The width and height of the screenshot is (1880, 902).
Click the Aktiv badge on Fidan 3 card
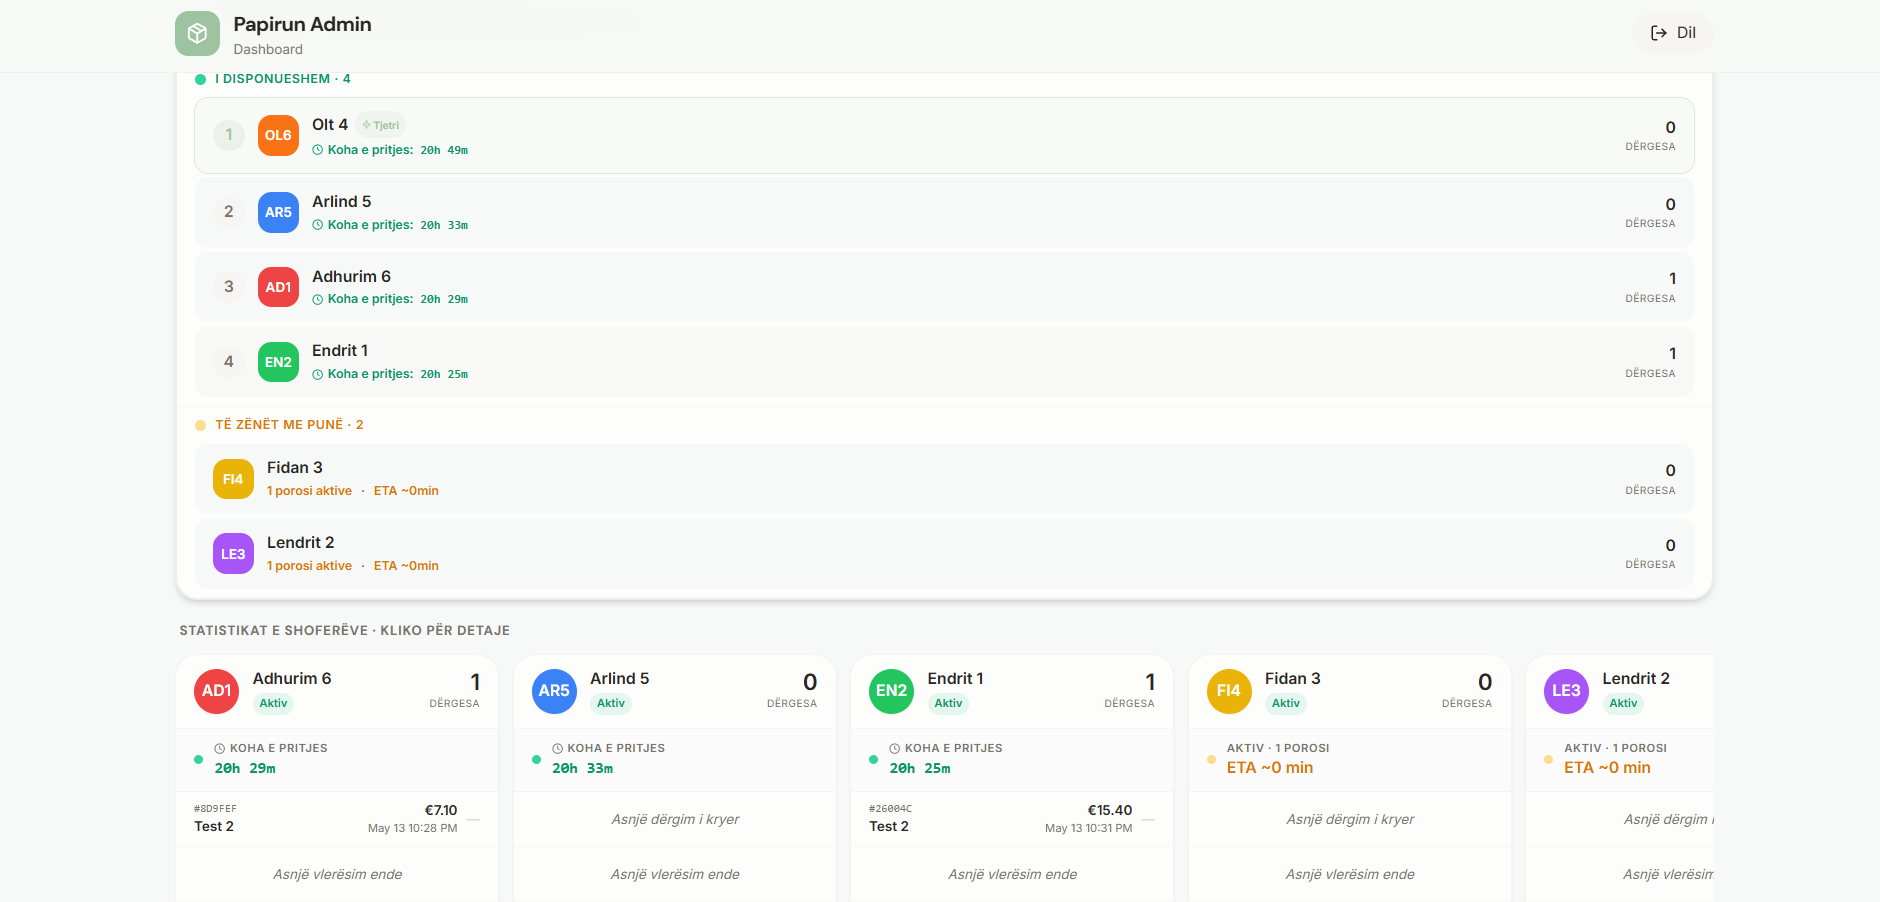pos(1286,703)
